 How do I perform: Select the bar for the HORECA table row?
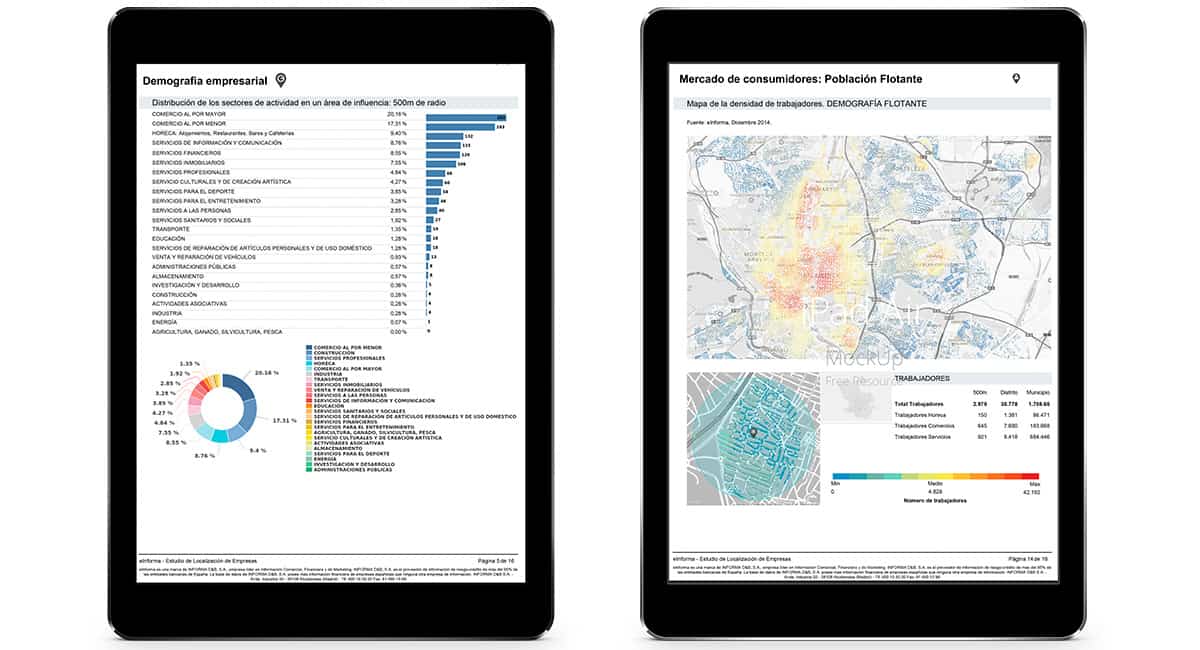[x=446, y=136]
